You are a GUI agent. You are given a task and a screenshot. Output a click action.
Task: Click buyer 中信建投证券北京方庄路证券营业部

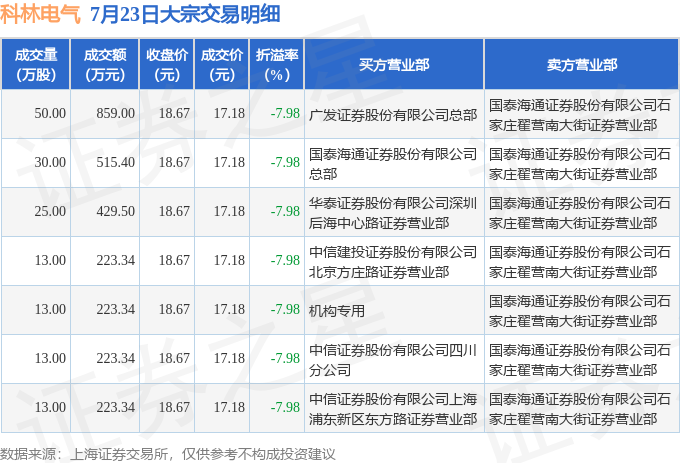pos(393,261)
